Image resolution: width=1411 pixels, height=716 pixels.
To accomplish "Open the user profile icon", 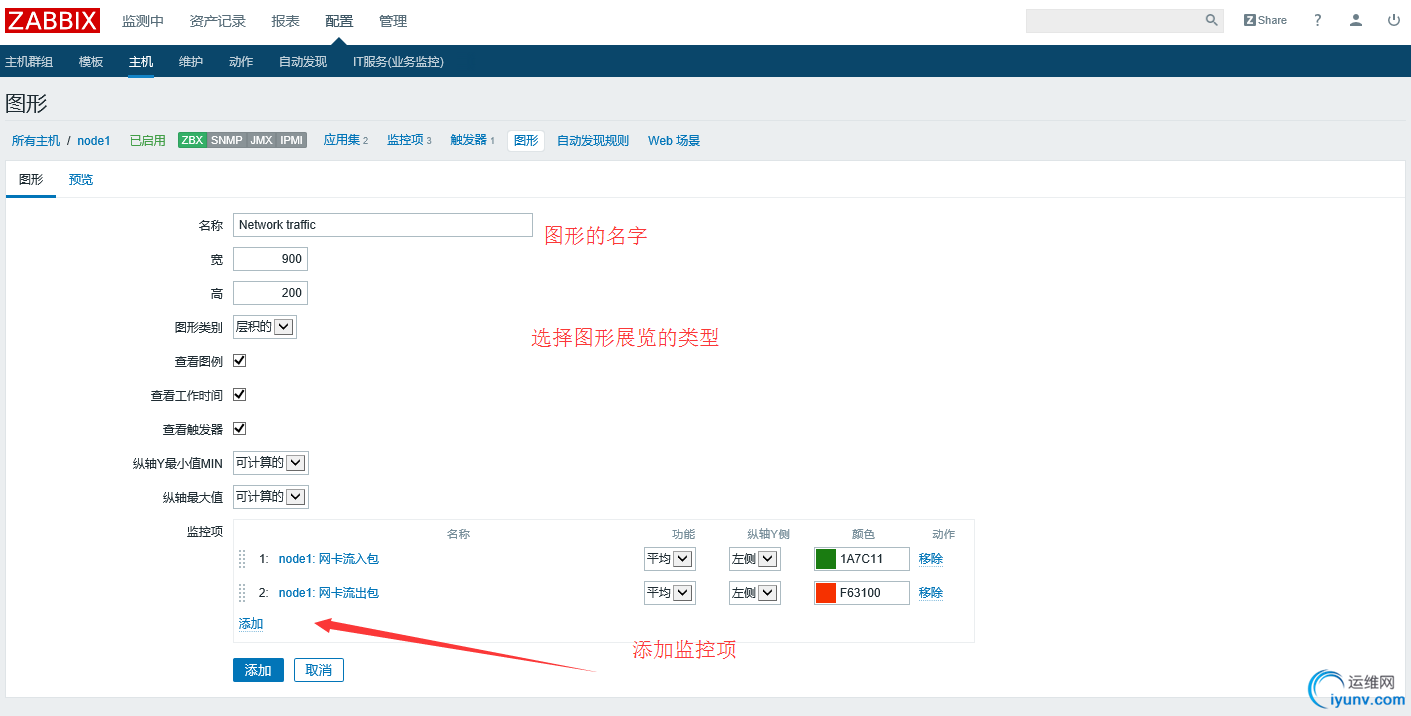I will (1356, 20).
